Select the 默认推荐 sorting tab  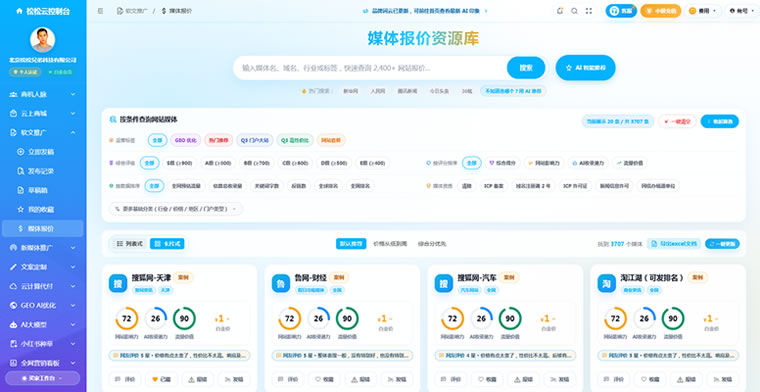(351, 244)
